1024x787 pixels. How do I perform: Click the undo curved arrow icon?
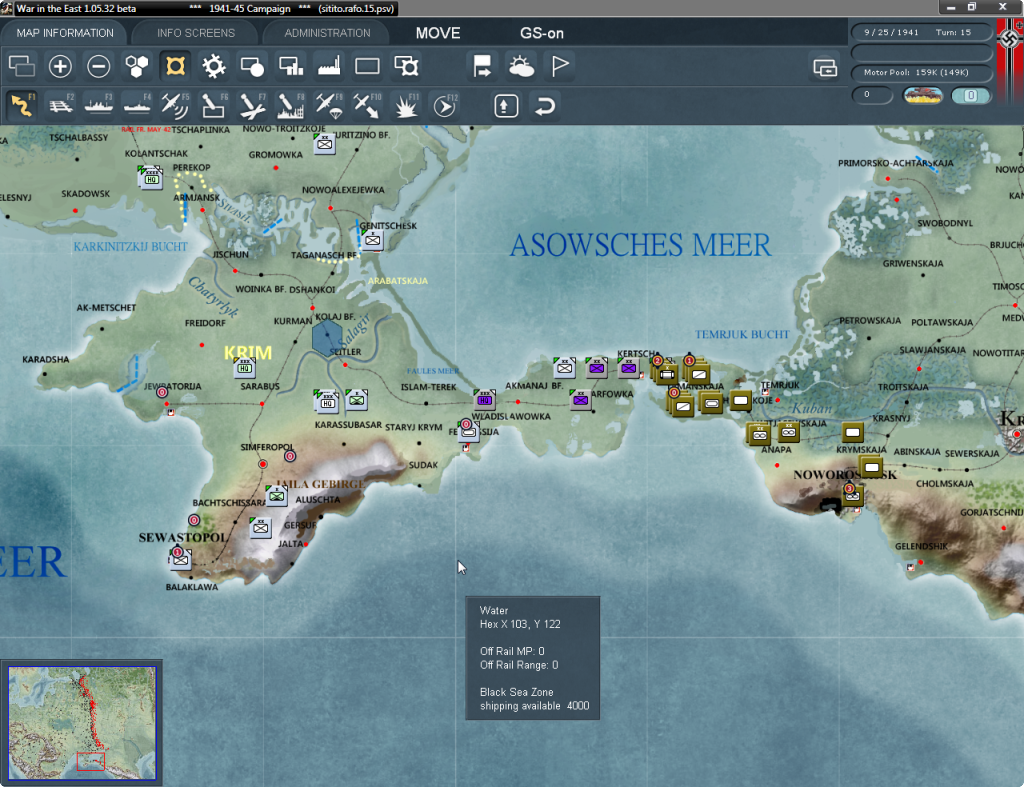point(545,106)
